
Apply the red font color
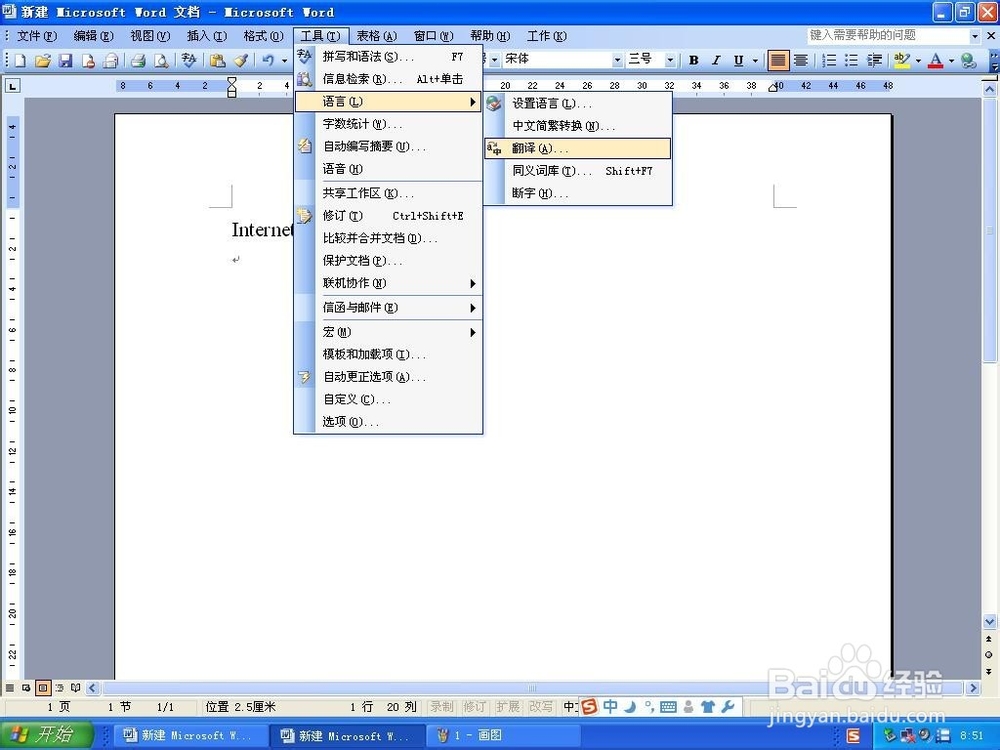point(936,61)
